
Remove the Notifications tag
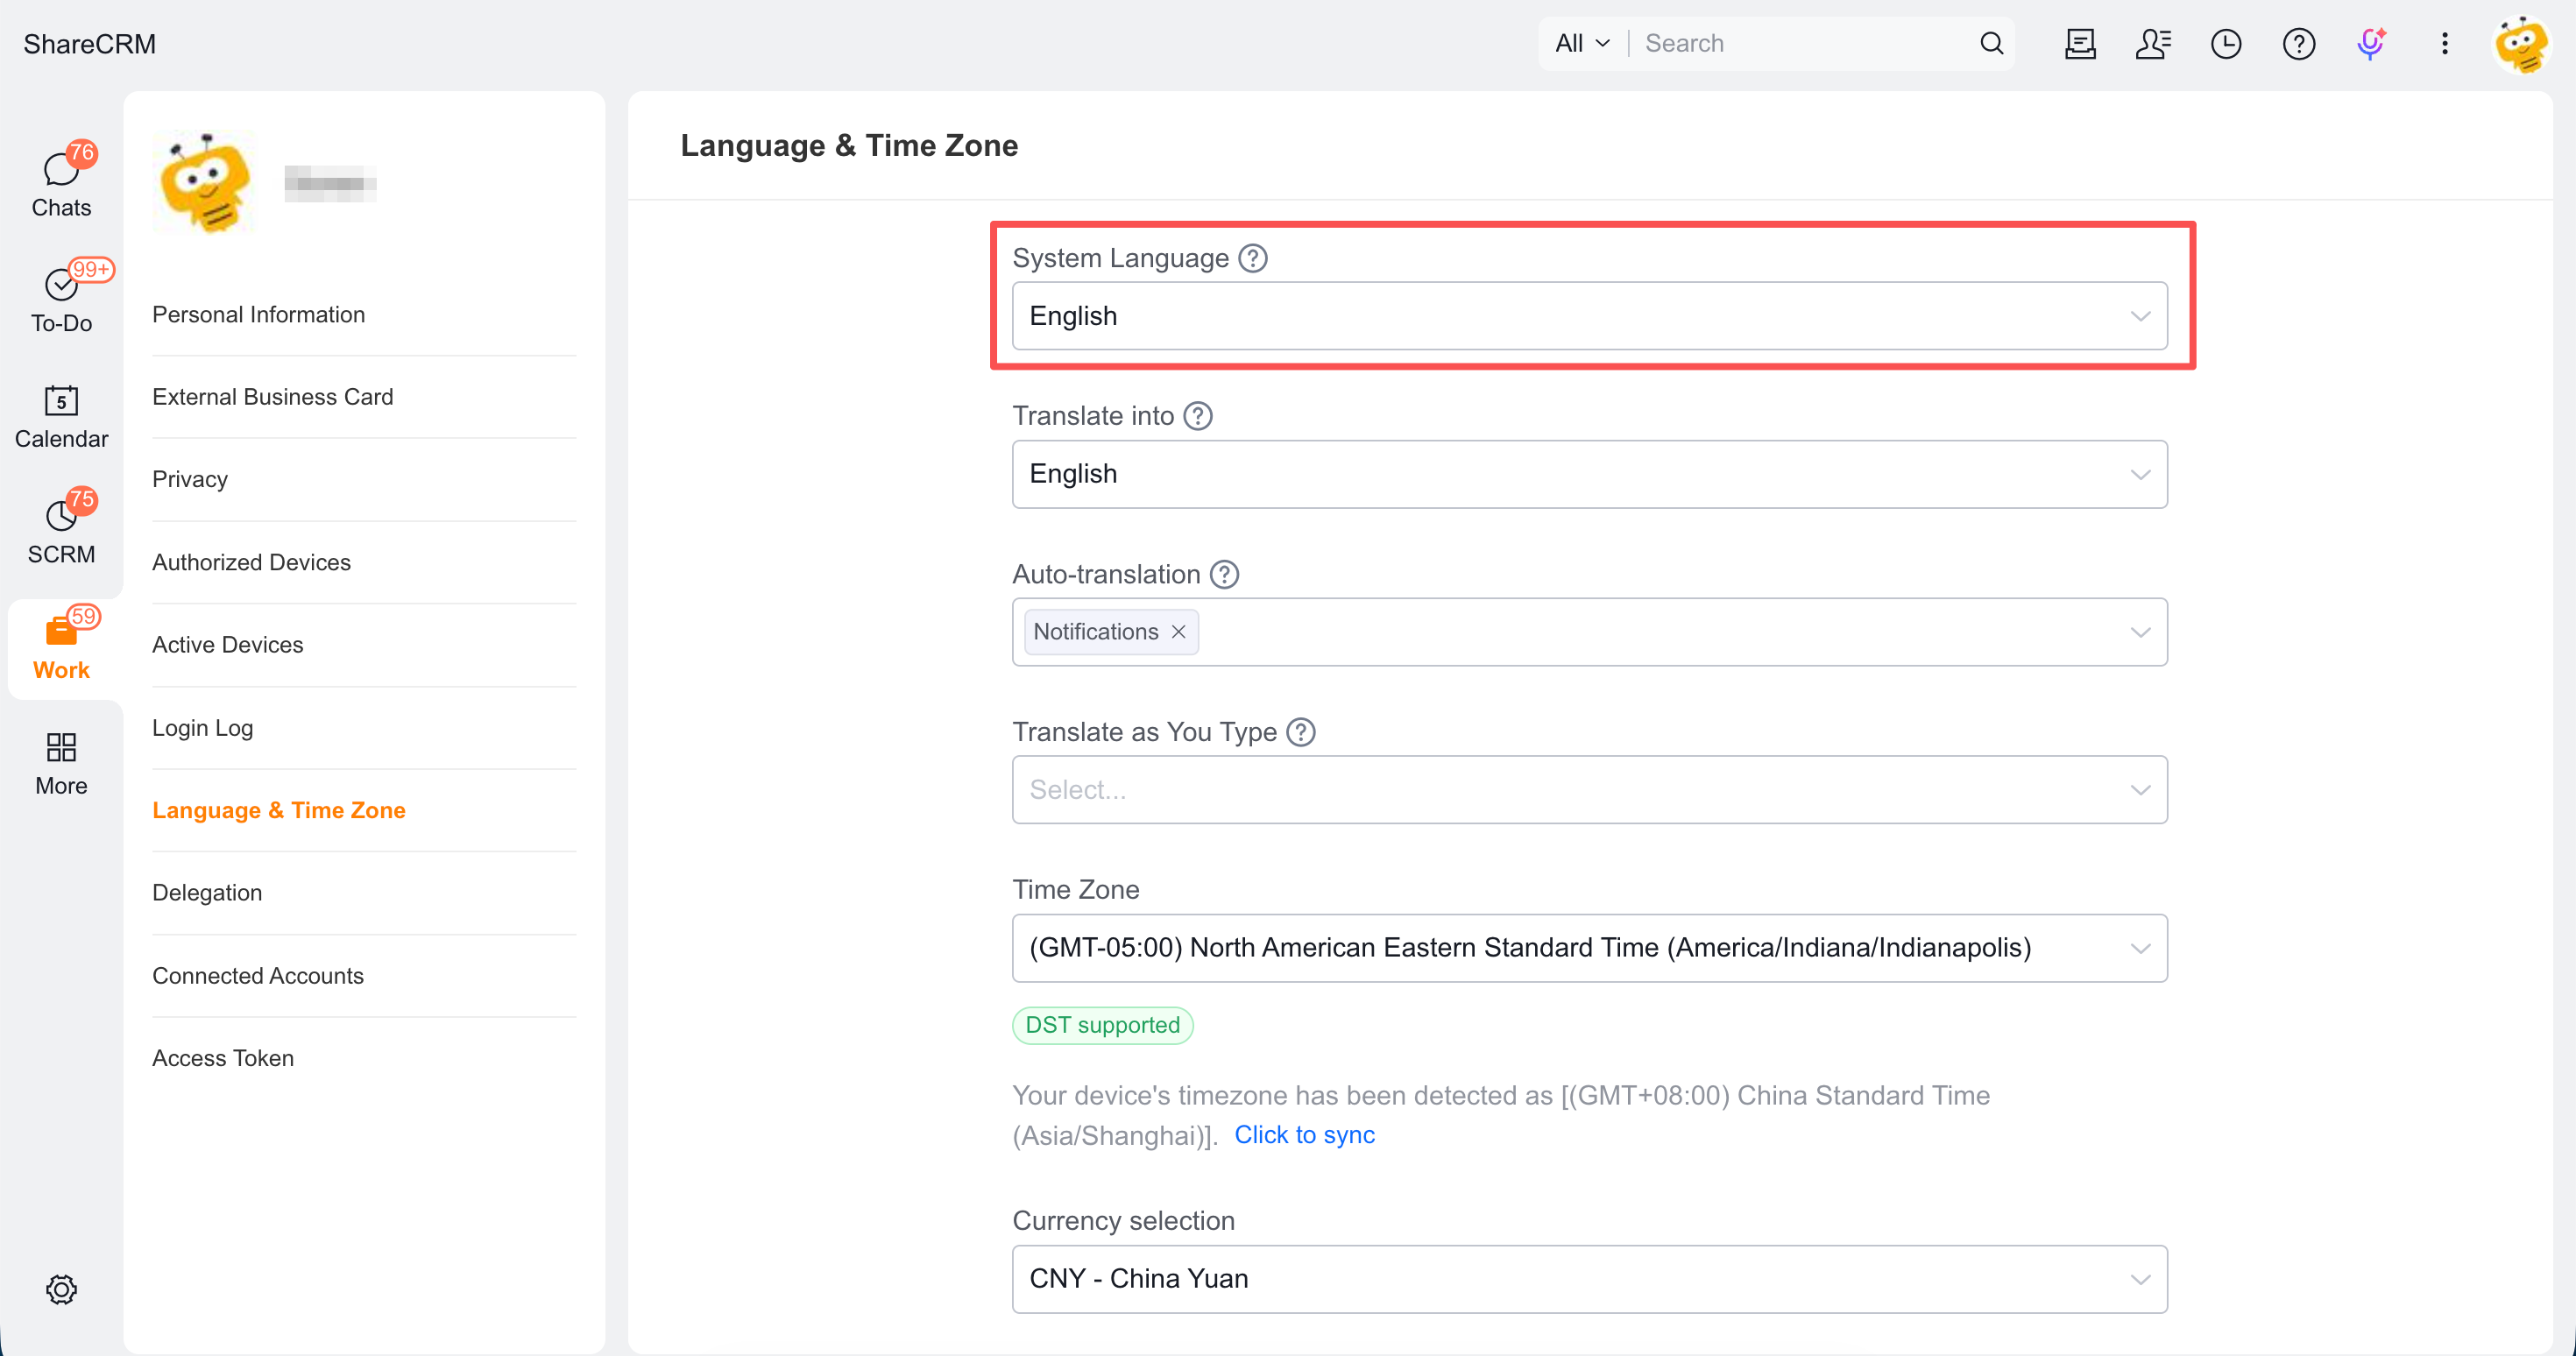tap(1179, 632)
